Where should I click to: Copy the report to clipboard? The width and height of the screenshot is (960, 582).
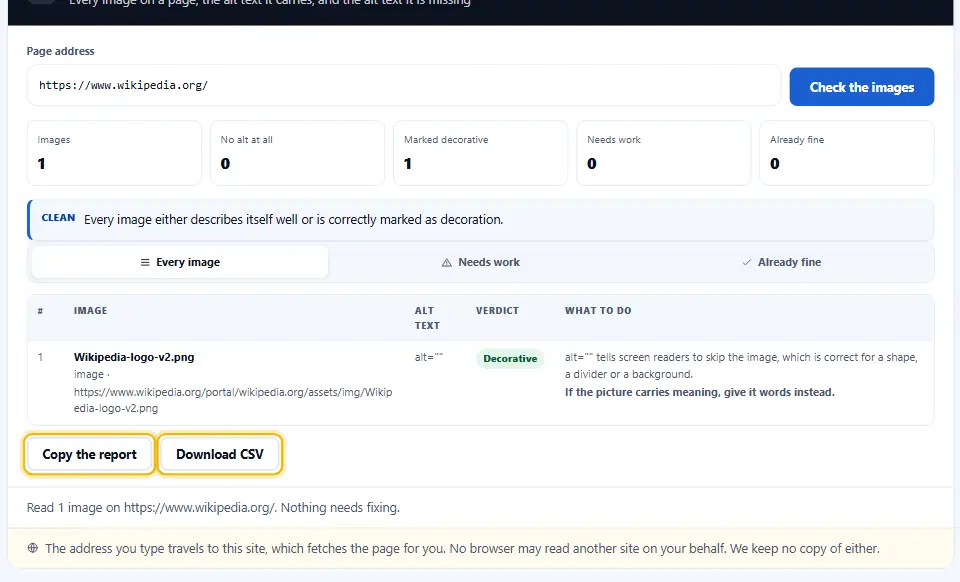click(89, 454)
